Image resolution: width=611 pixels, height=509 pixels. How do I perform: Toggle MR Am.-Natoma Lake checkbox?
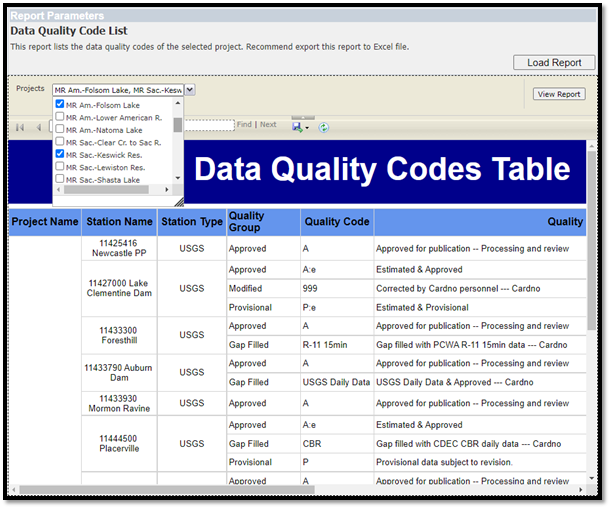pos(60,129)
